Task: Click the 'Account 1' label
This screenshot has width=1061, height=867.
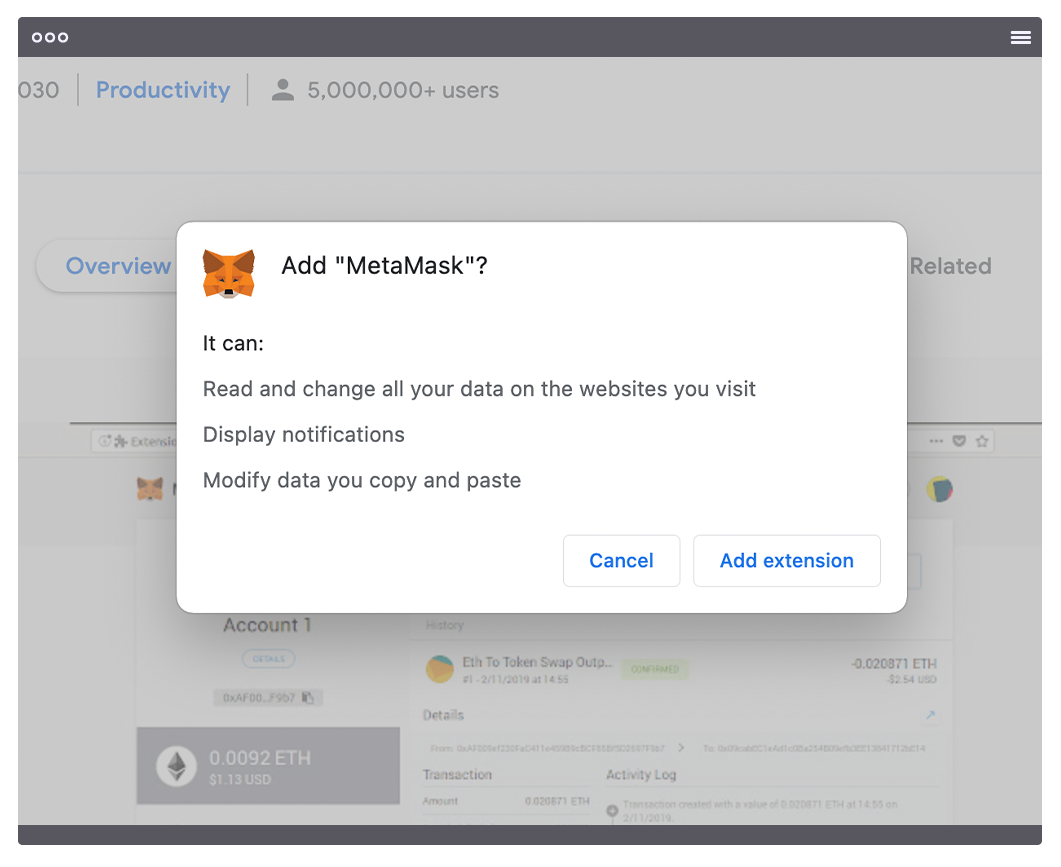Action: 268,625
